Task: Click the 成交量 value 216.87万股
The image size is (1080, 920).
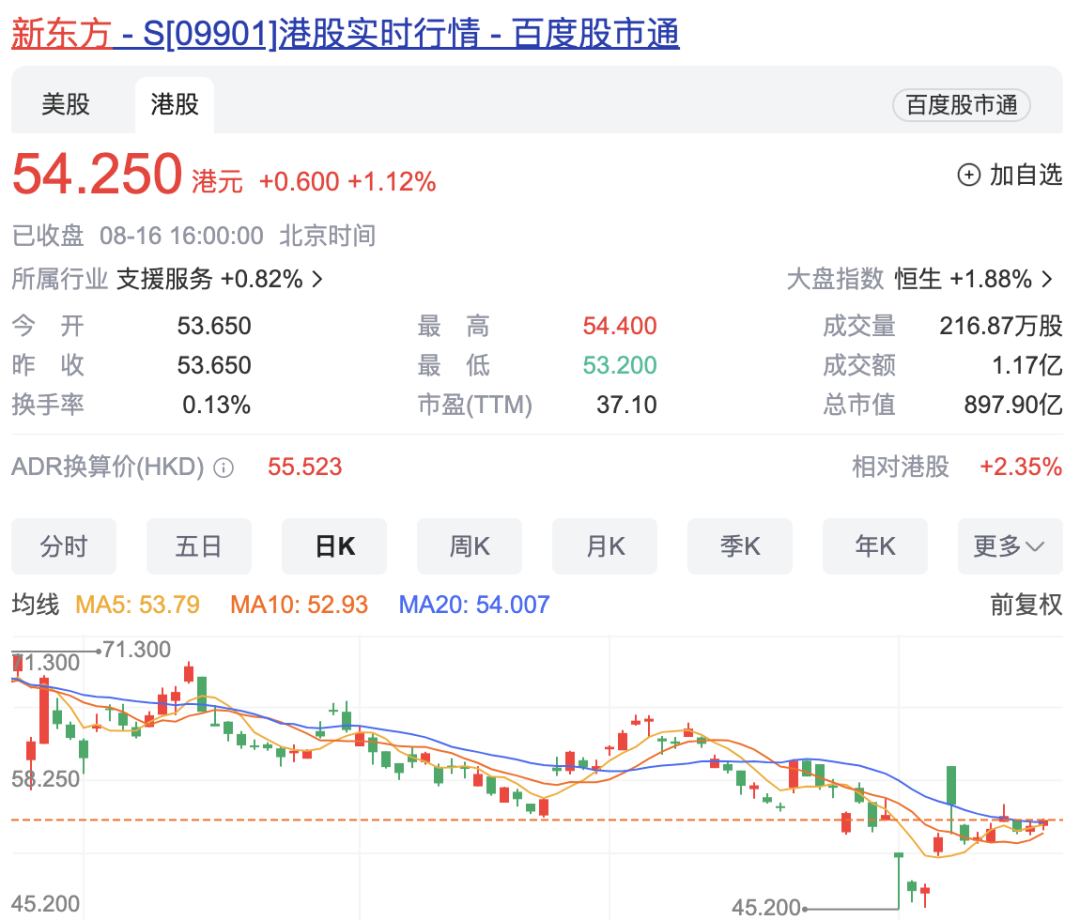Action: pos(1001,326)
